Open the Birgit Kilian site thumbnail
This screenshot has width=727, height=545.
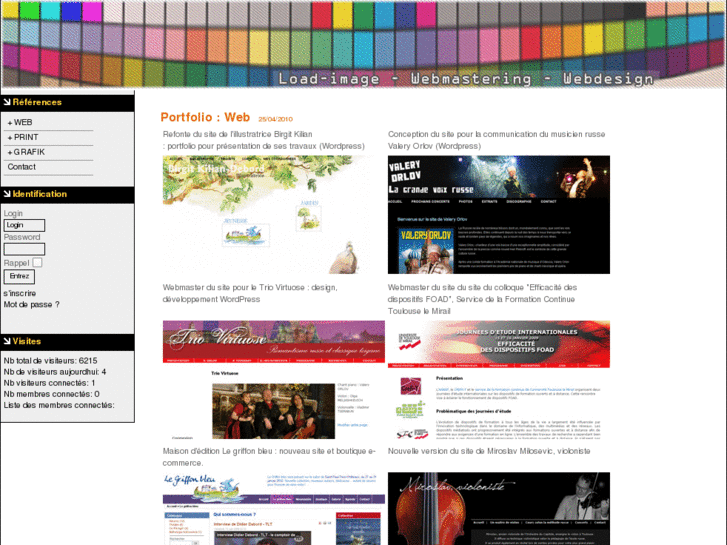point(274,215)
